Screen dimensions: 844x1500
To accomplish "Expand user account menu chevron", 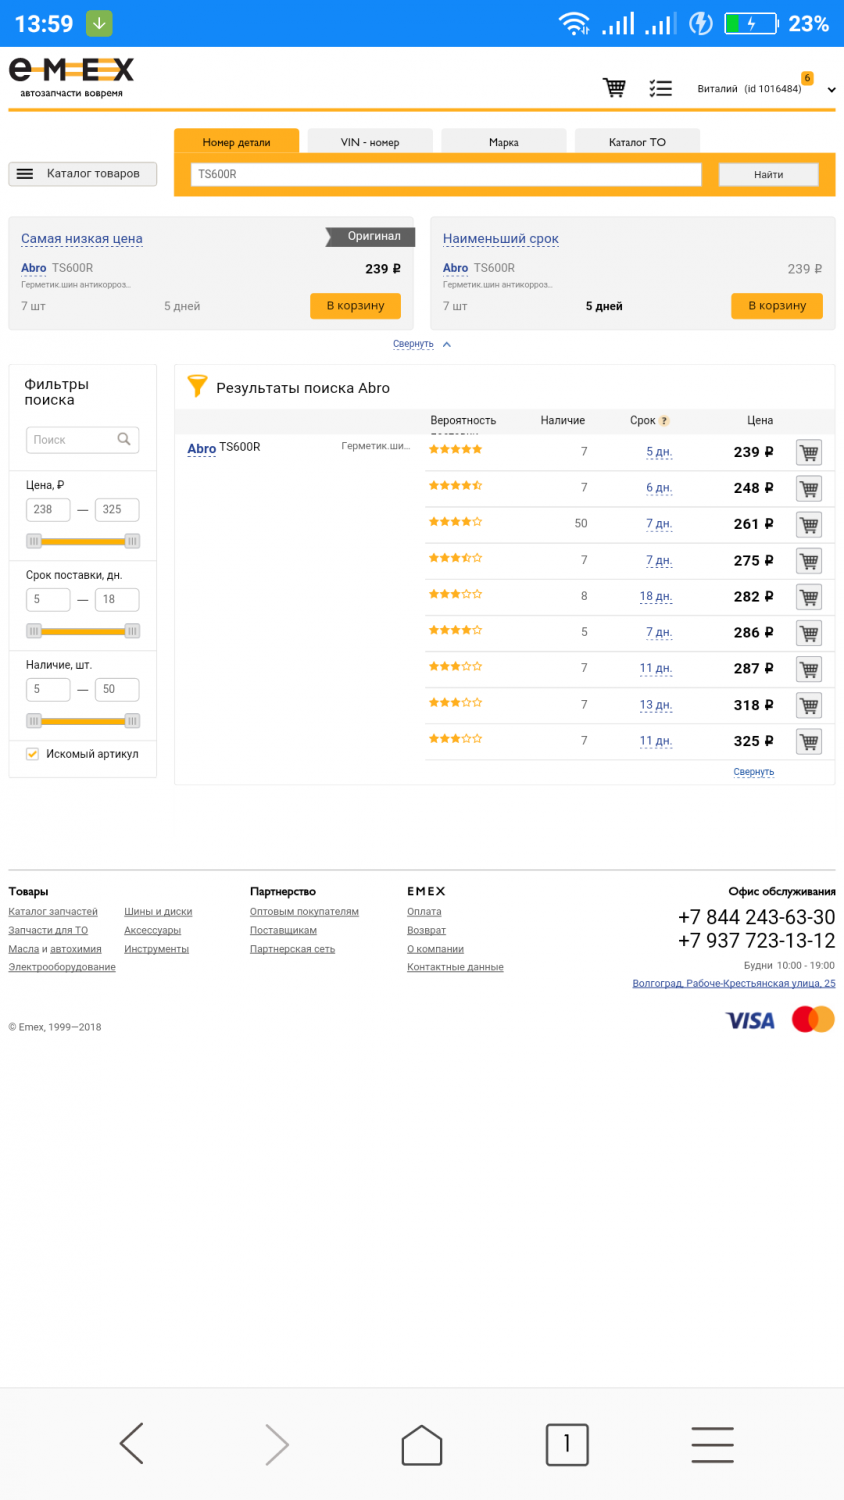I will 831,90.
